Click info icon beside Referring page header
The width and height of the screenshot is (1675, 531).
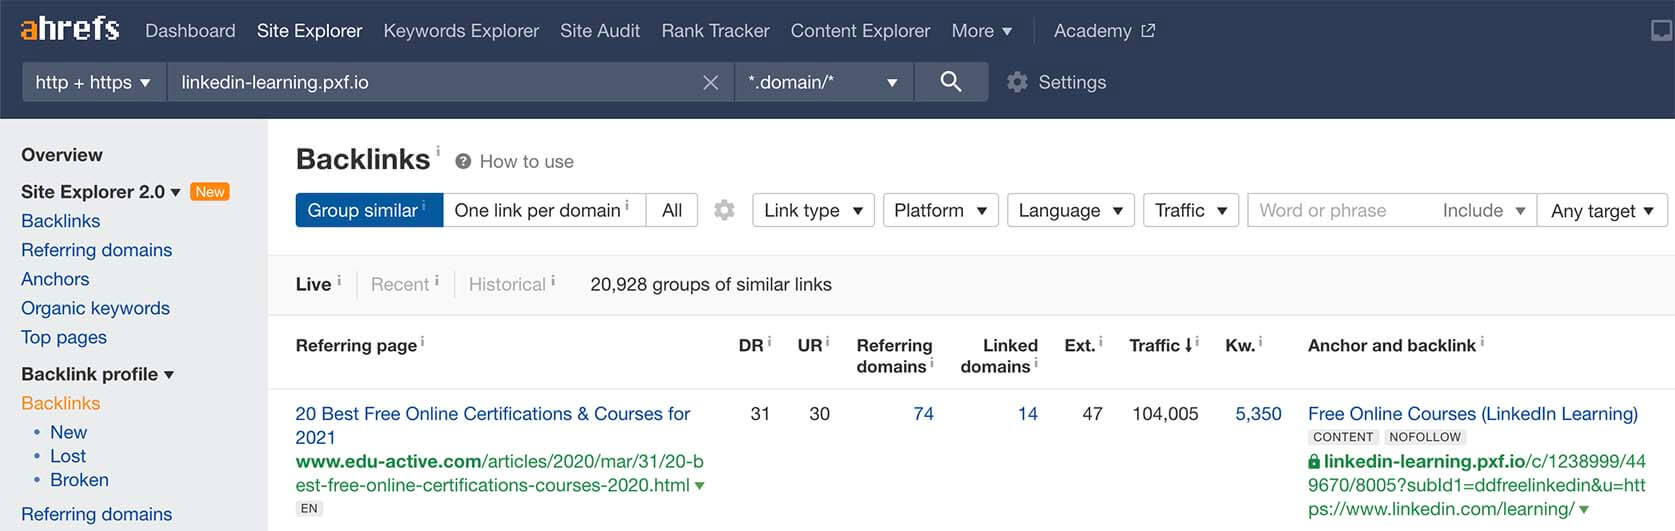[422, 341]
